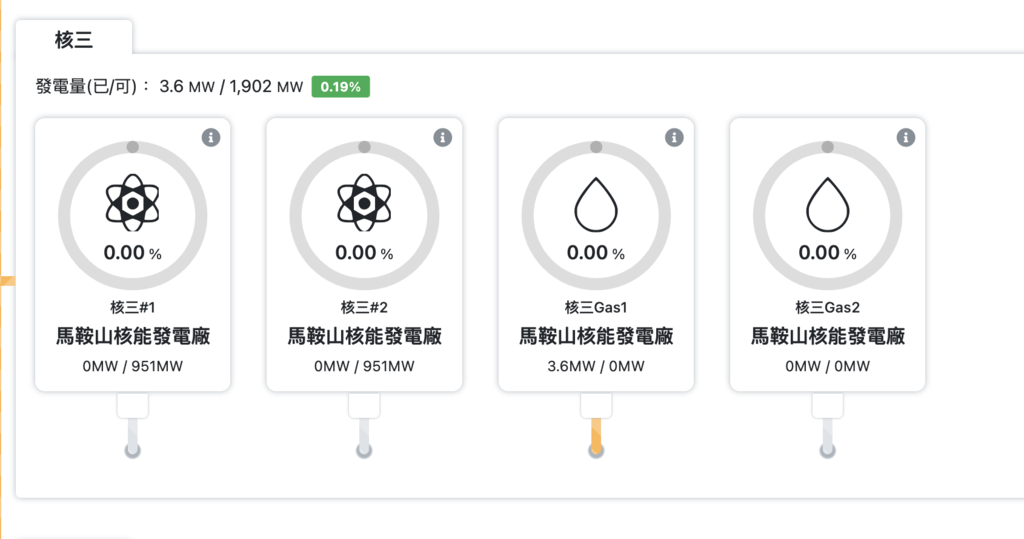Open info icon on 核三Gas1 card
The image size is (1024, 539).
click(x=674, y=137)
